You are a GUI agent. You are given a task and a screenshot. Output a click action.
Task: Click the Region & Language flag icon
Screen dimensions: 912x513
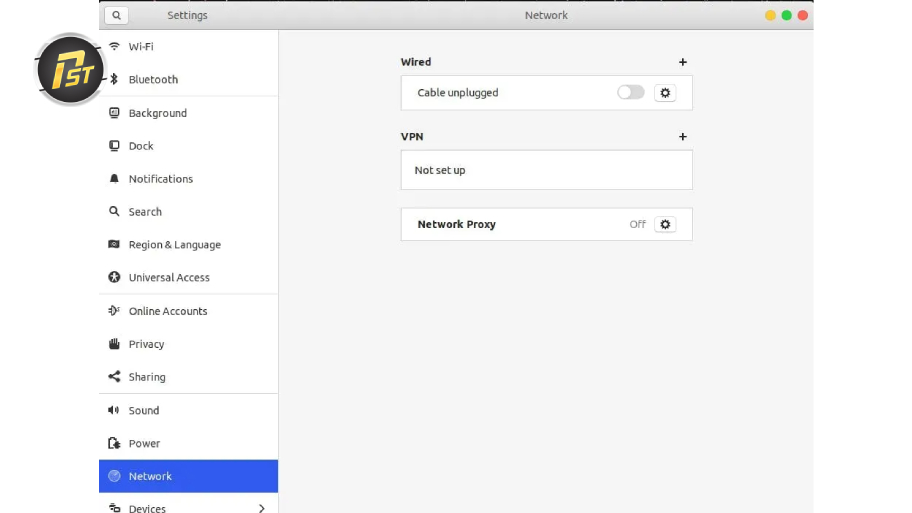coord(114,244)
